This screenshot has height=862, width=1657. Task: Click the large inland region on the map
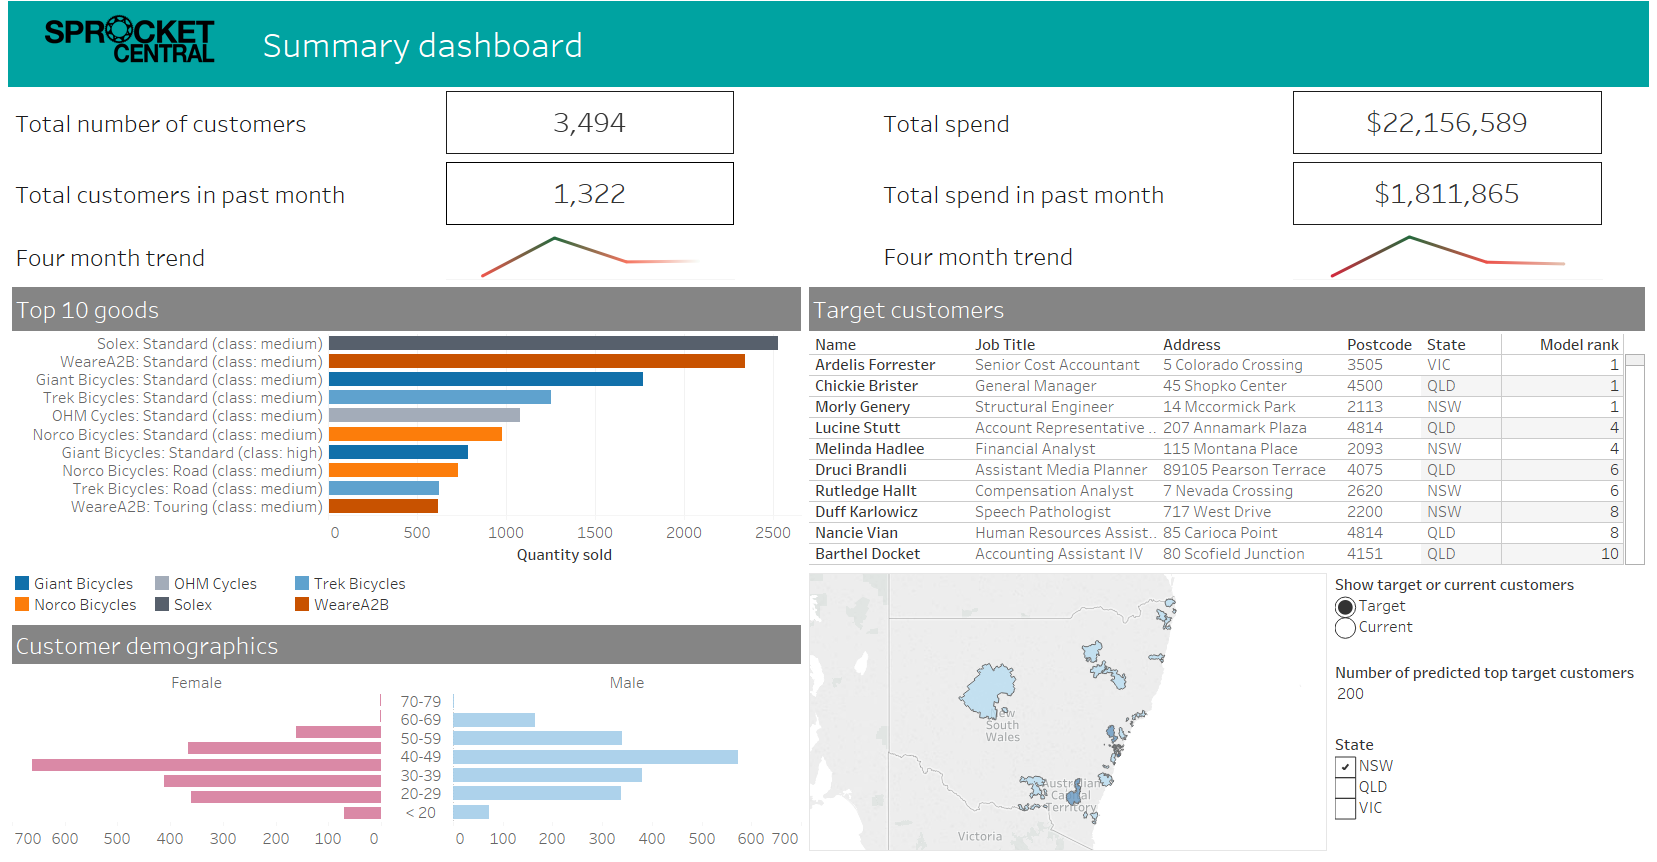987,689
